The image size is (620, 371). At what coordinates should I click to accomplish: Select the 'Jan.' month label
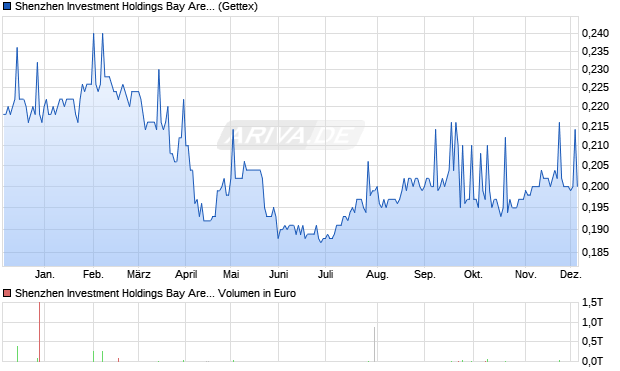point(45,274)
